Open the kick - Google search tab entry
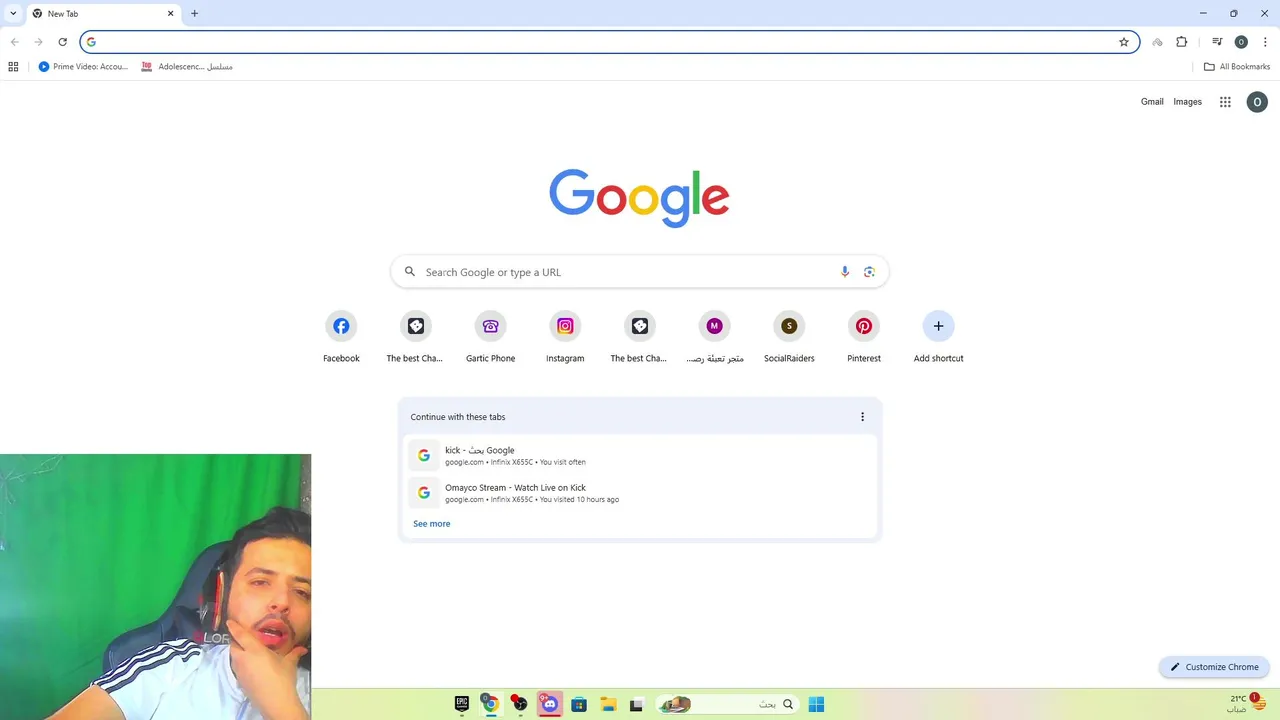Viewport: 1280px width, 720px height. (640, 455)
